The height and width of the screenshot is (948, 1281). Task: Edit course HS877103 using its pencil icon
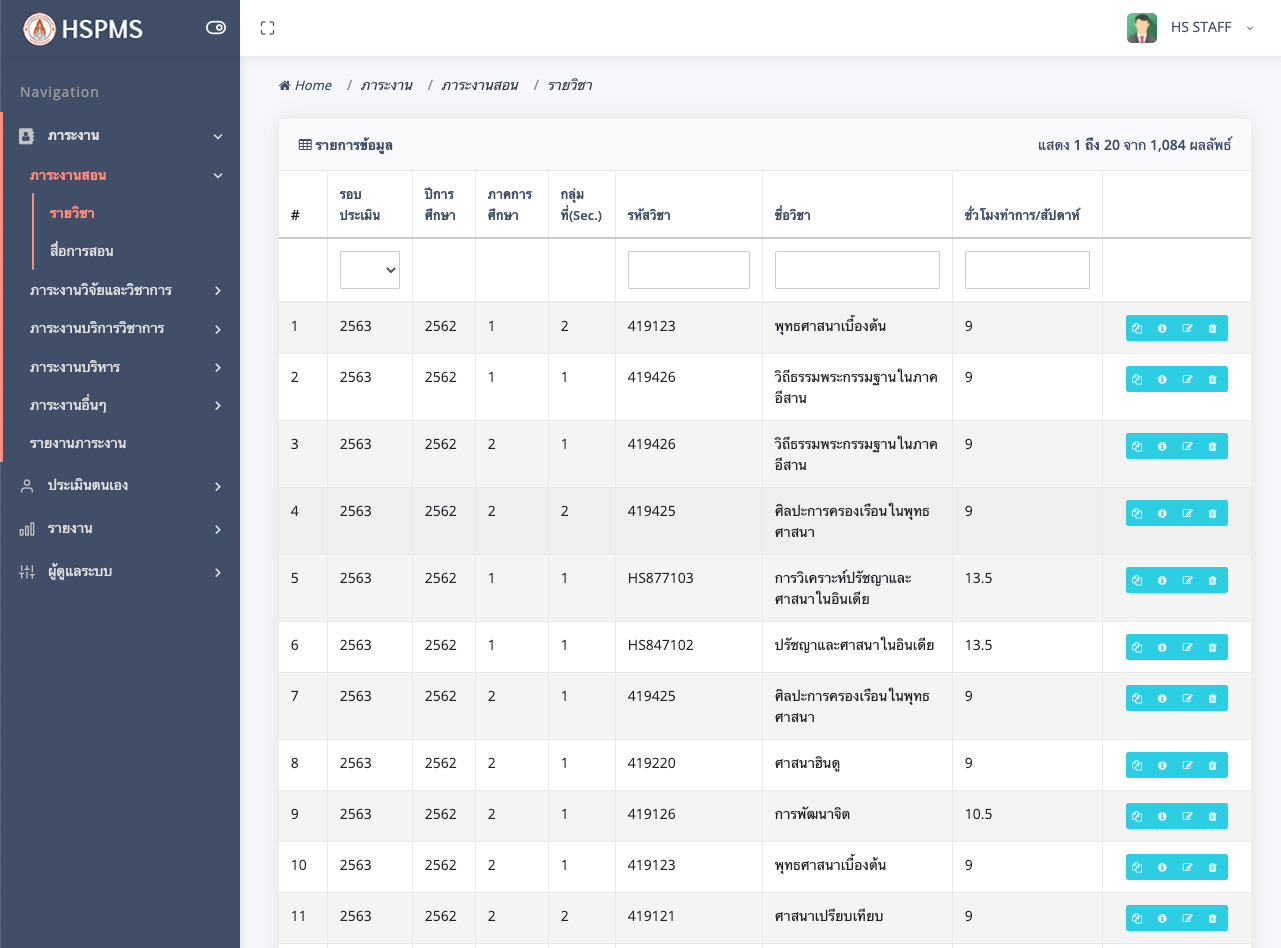[1188, 580]
